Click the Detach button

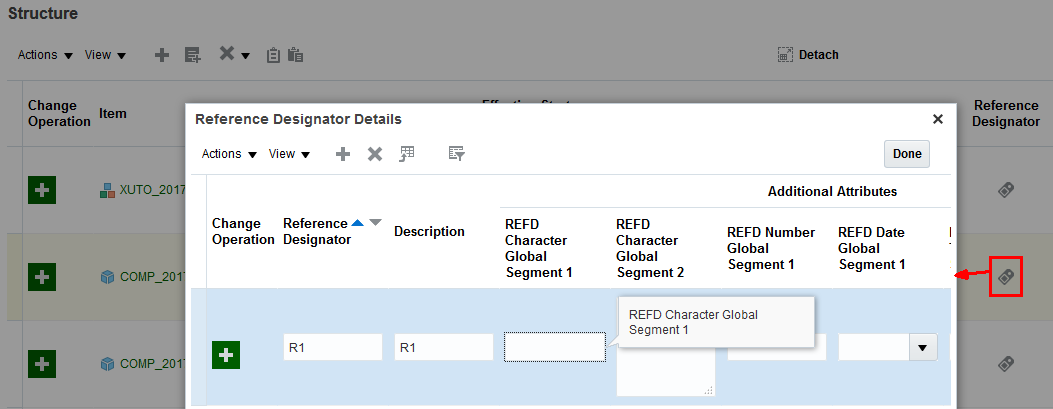[808, 55]
